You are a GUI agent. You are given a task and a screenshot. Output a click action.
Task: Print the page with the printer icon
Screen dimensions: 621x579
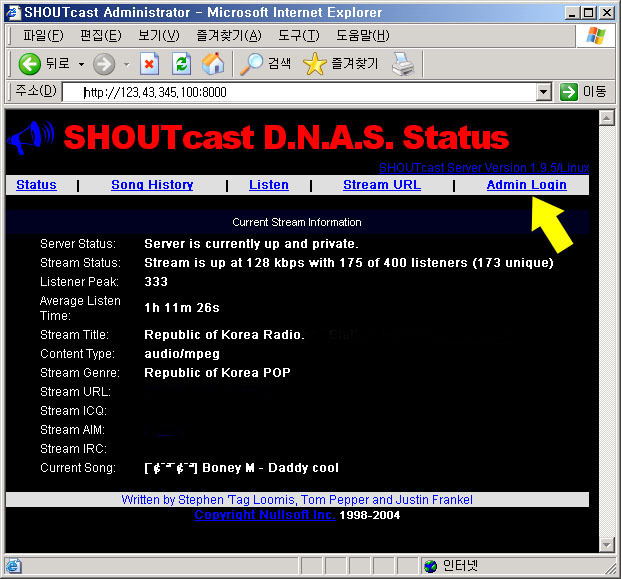[x=403, y=64]
